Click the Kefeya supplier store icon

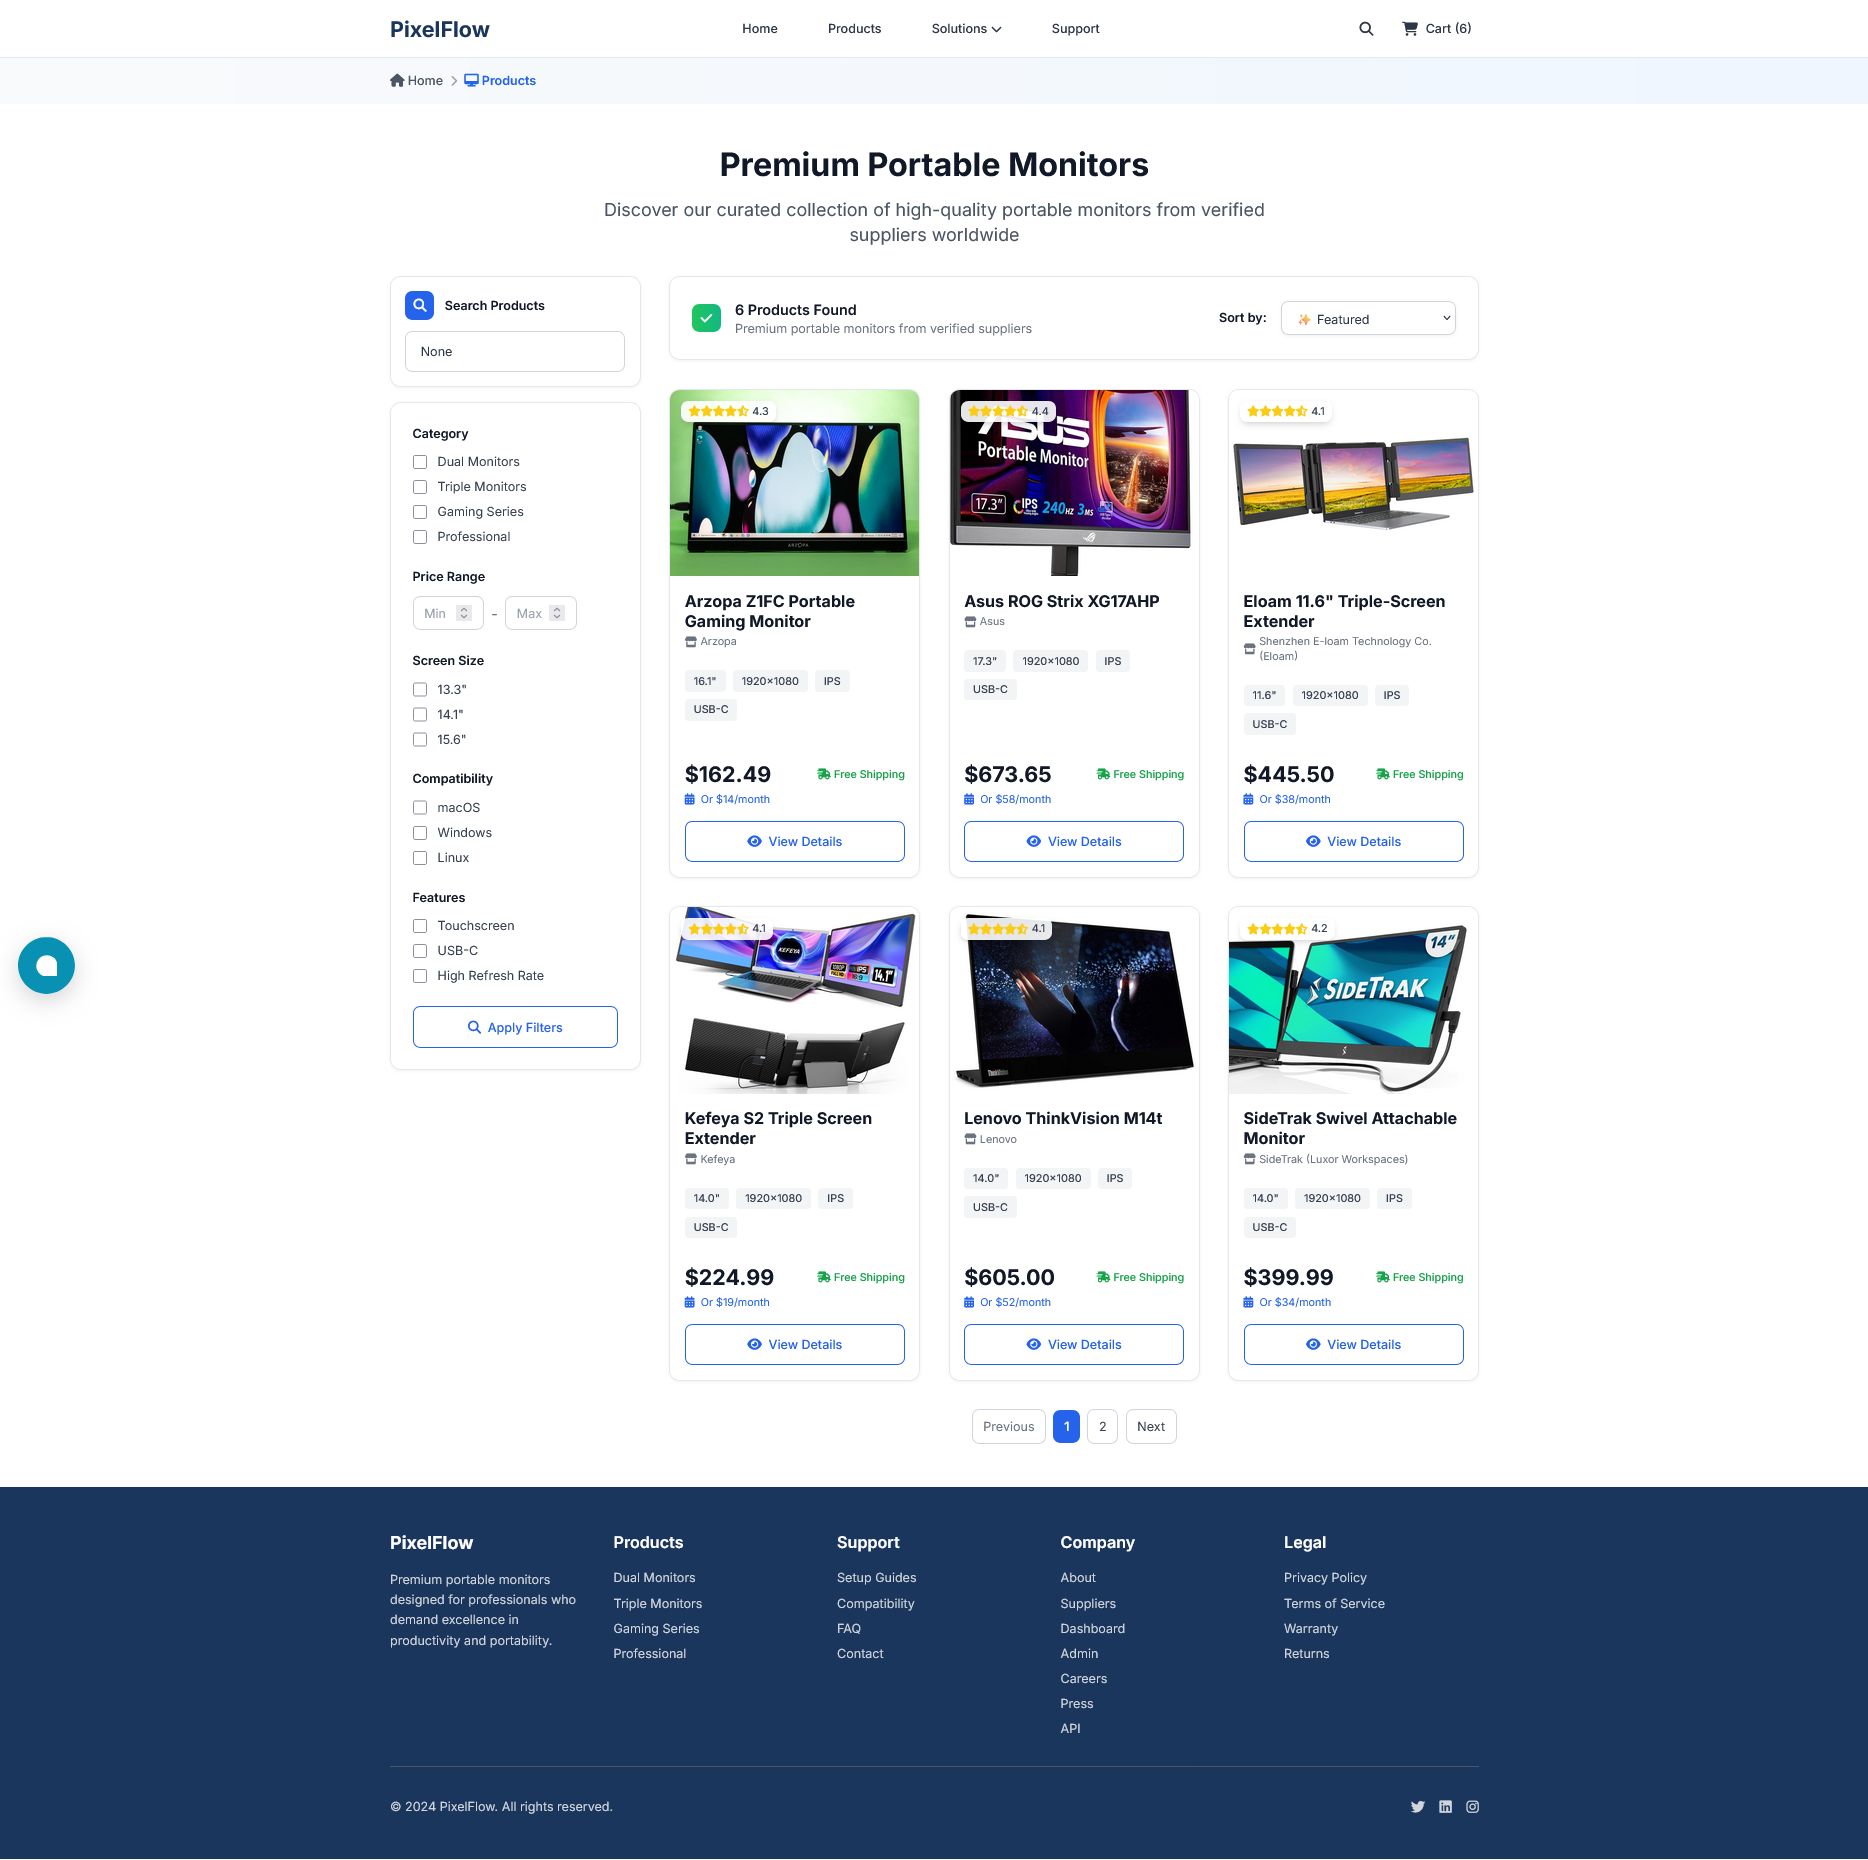coord(691,1160)
